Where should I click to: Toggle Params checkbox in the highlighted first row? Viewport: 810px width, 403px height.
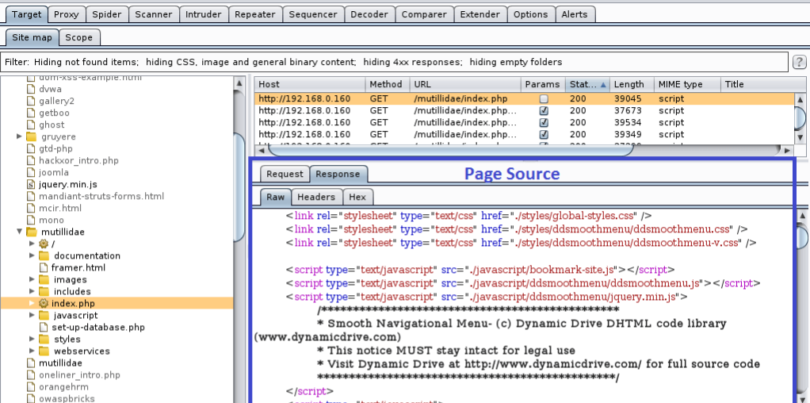pos(544,99)
